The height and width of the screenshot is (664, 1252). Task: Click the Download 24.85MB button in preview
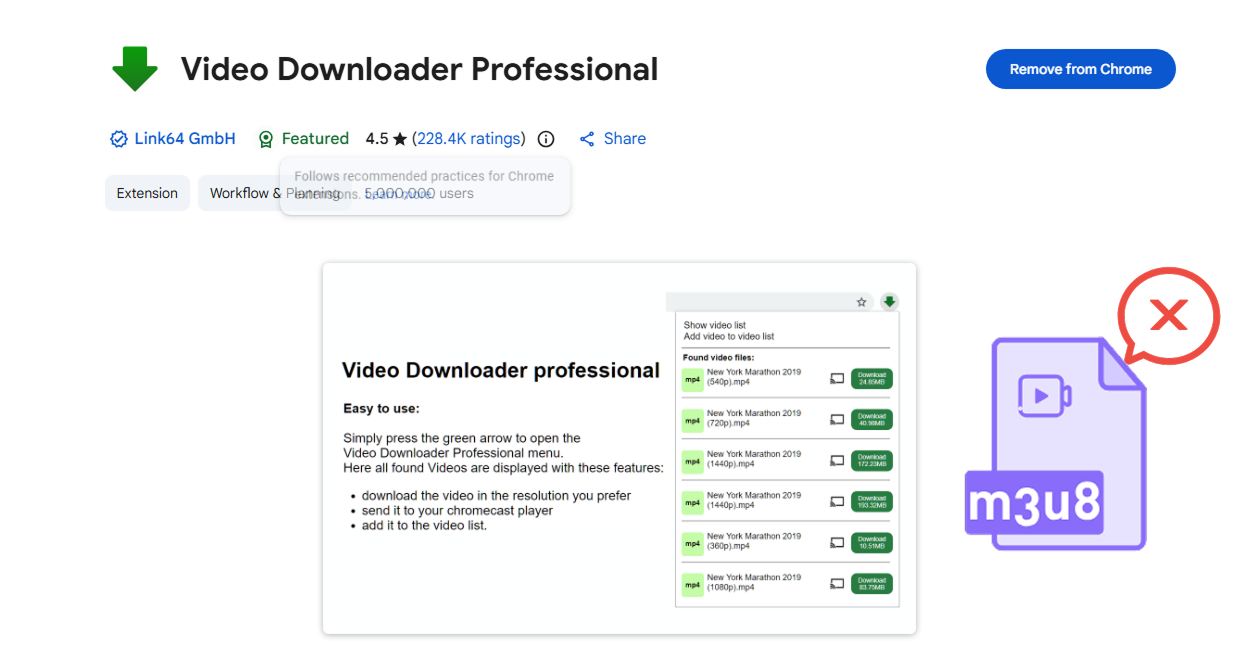tap(872, 379)
